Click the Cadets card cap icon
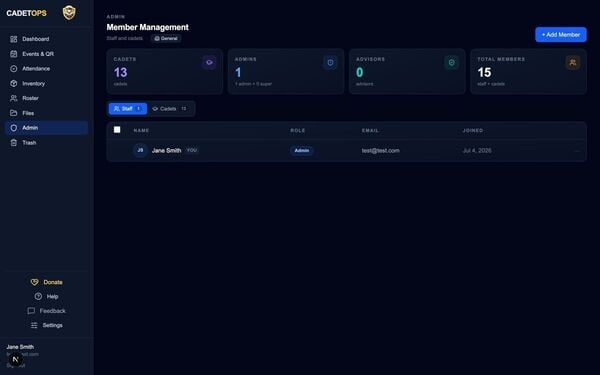Viewport: 600px width, 375px height. click(x=209, y=62)
